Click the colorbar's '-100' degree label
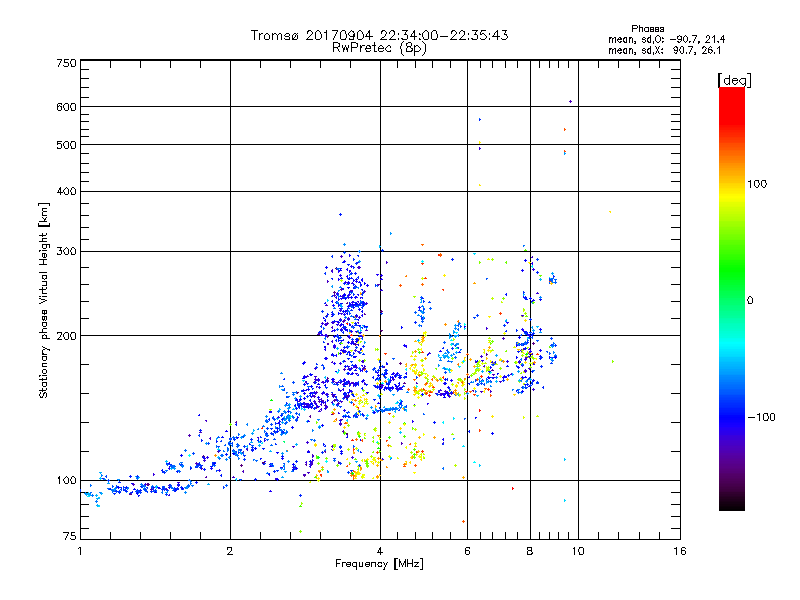This screenshot has width=800, height=600. (x=762, y=417)
